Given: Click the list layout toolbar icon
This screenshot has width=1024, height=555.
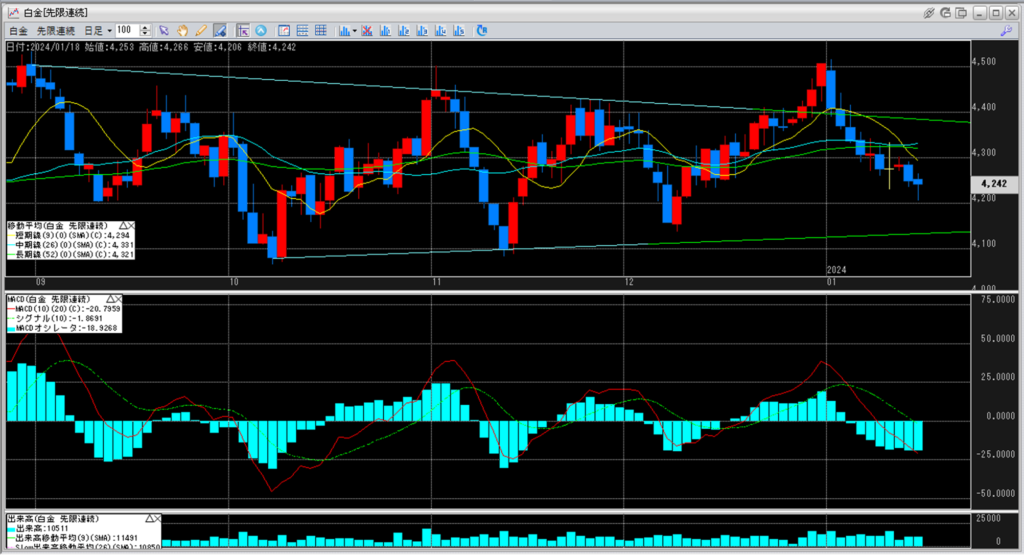Looking at the screenshot, I should (x=302, y=31).
